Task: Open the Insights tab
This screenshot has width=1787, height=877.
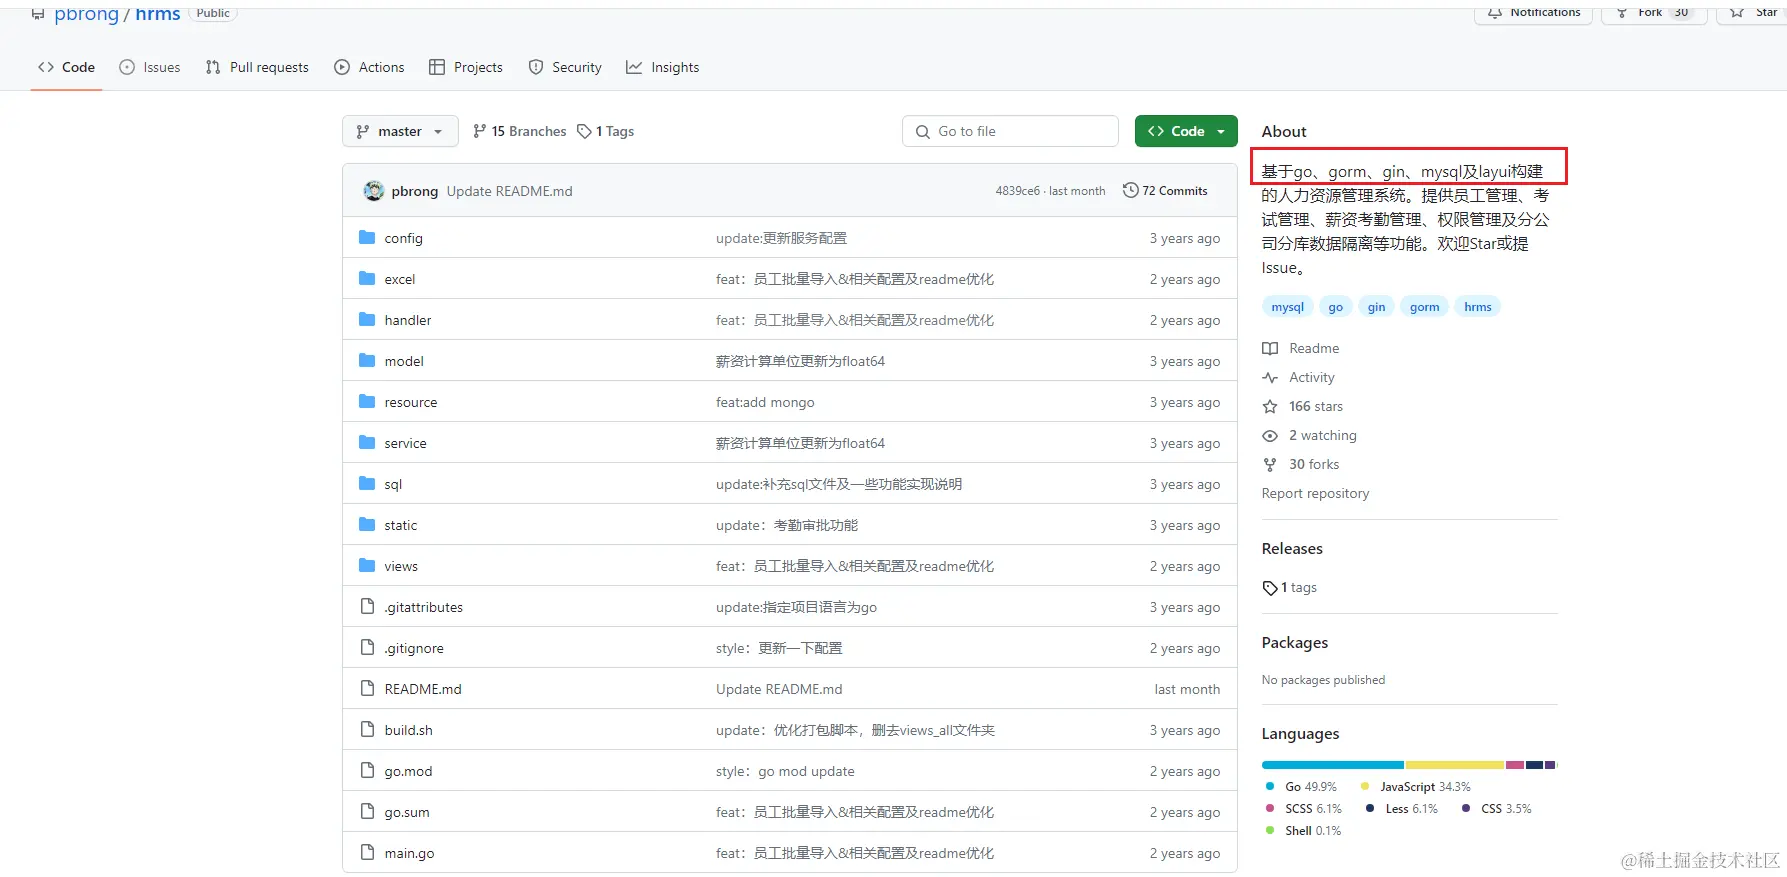Action: click(x=662, y=67)
